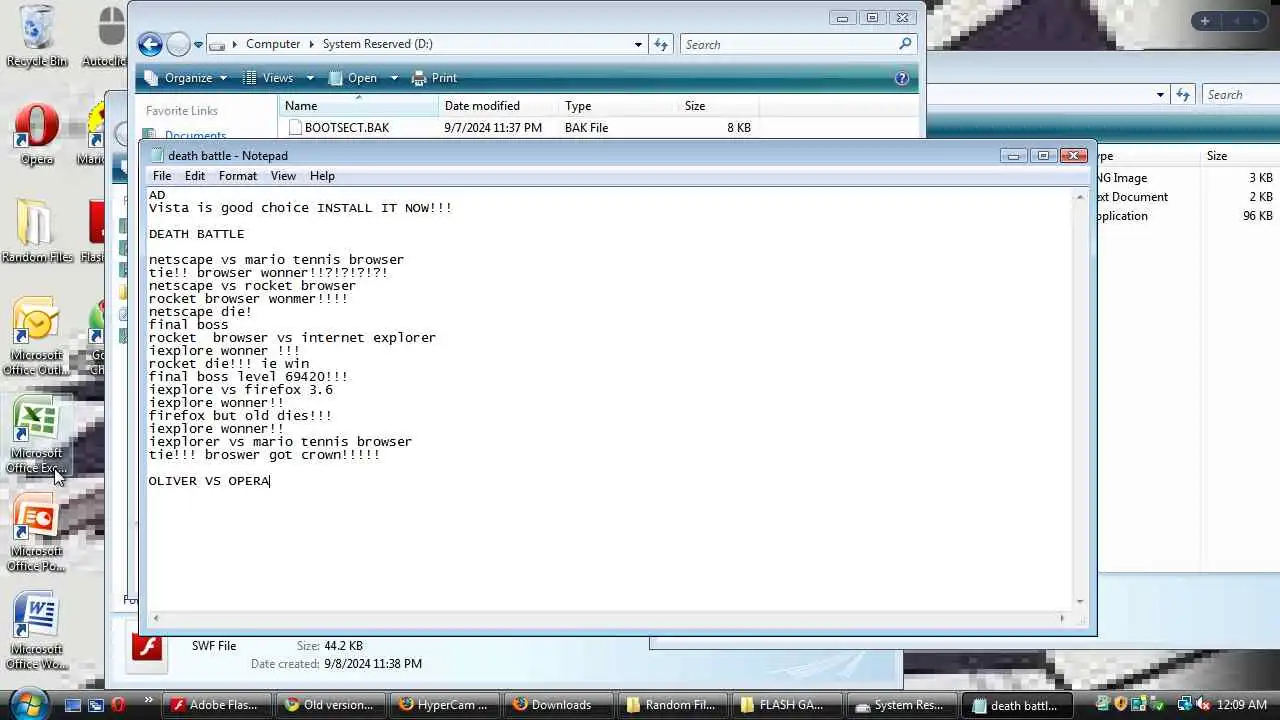
Task: Launch Opera from quick launch bar
Action: pos(118,705)
